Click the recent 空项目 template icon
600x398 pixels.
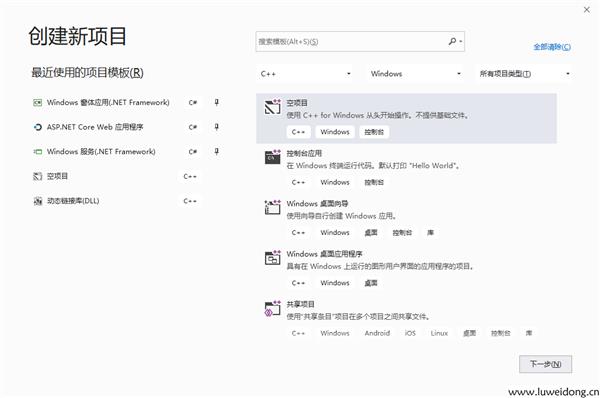click(38, 176)
